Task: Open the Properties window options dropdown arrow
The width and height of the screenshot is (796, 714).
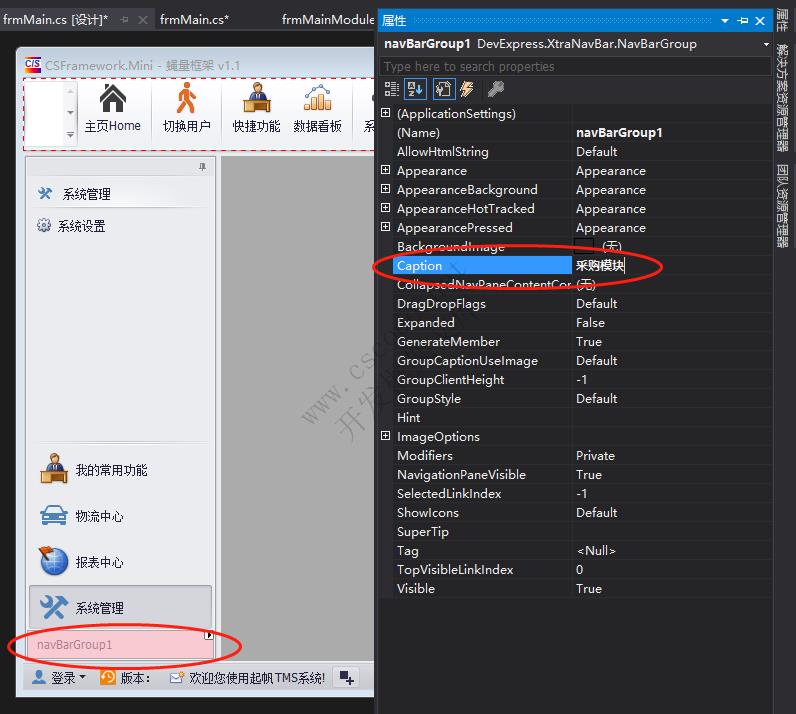Action: click(725, 21)
